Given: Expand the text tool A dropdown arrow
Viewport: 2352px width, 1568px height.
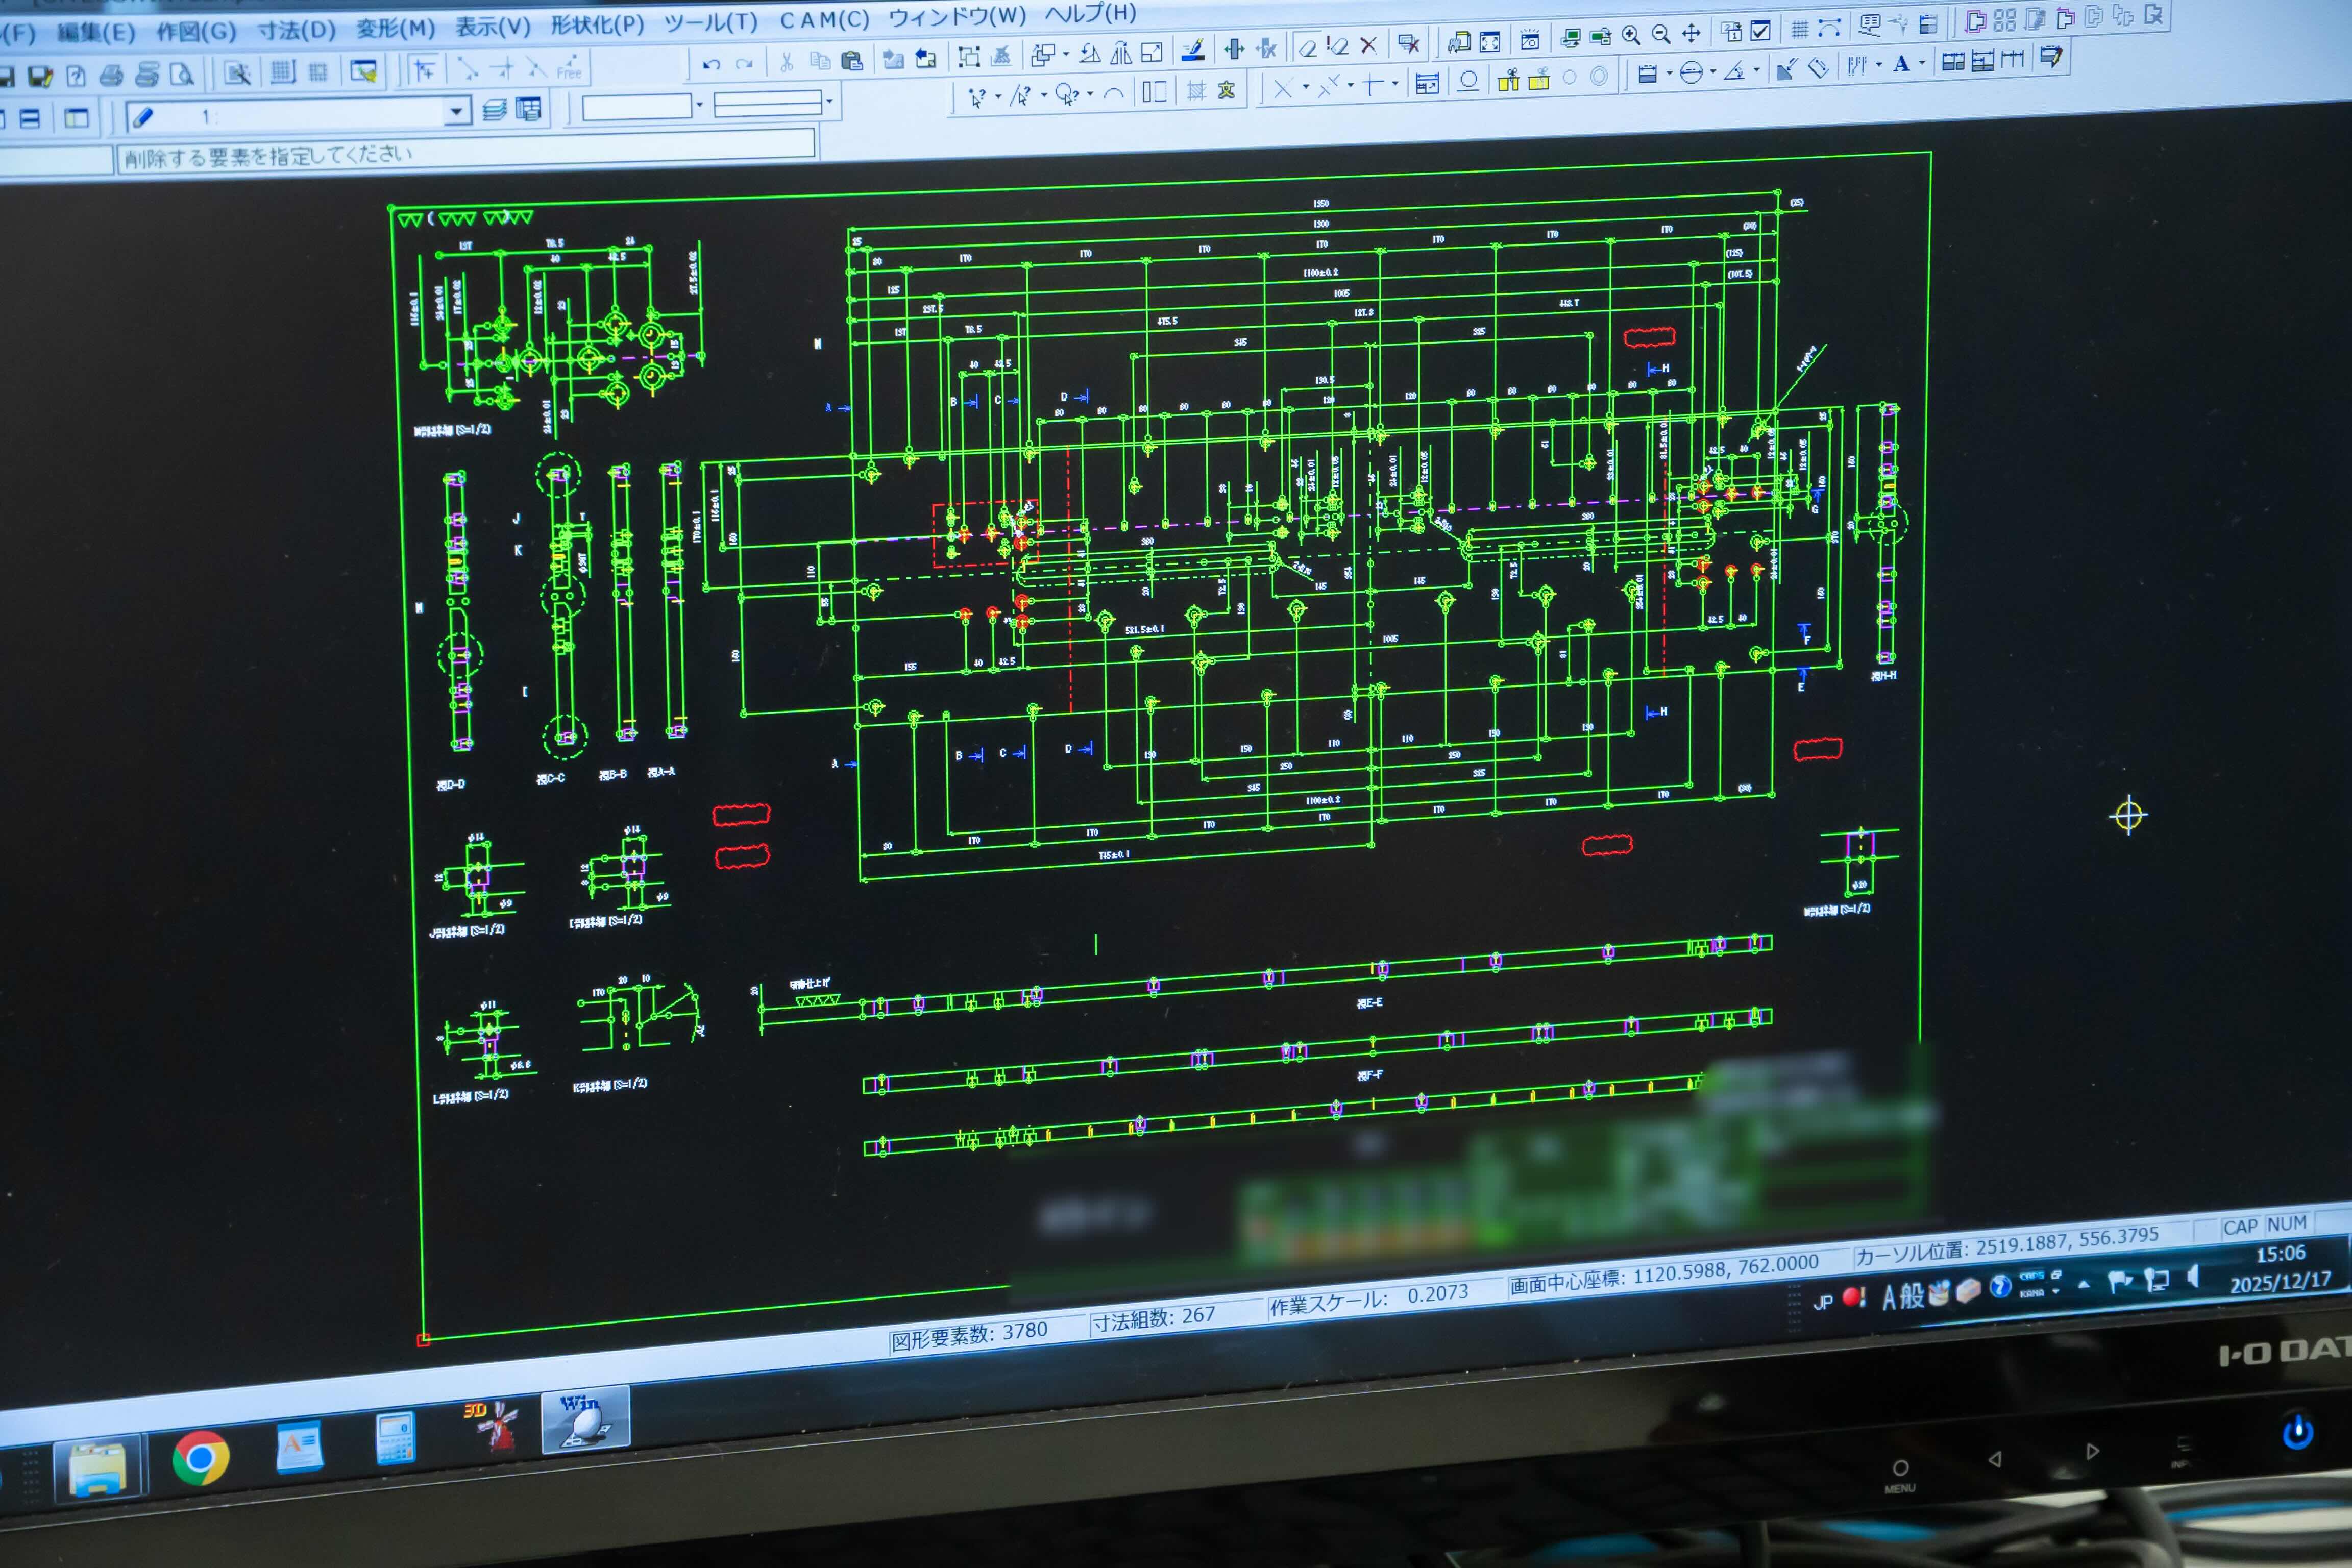Looking at the screenshot, I should 1922,63.
